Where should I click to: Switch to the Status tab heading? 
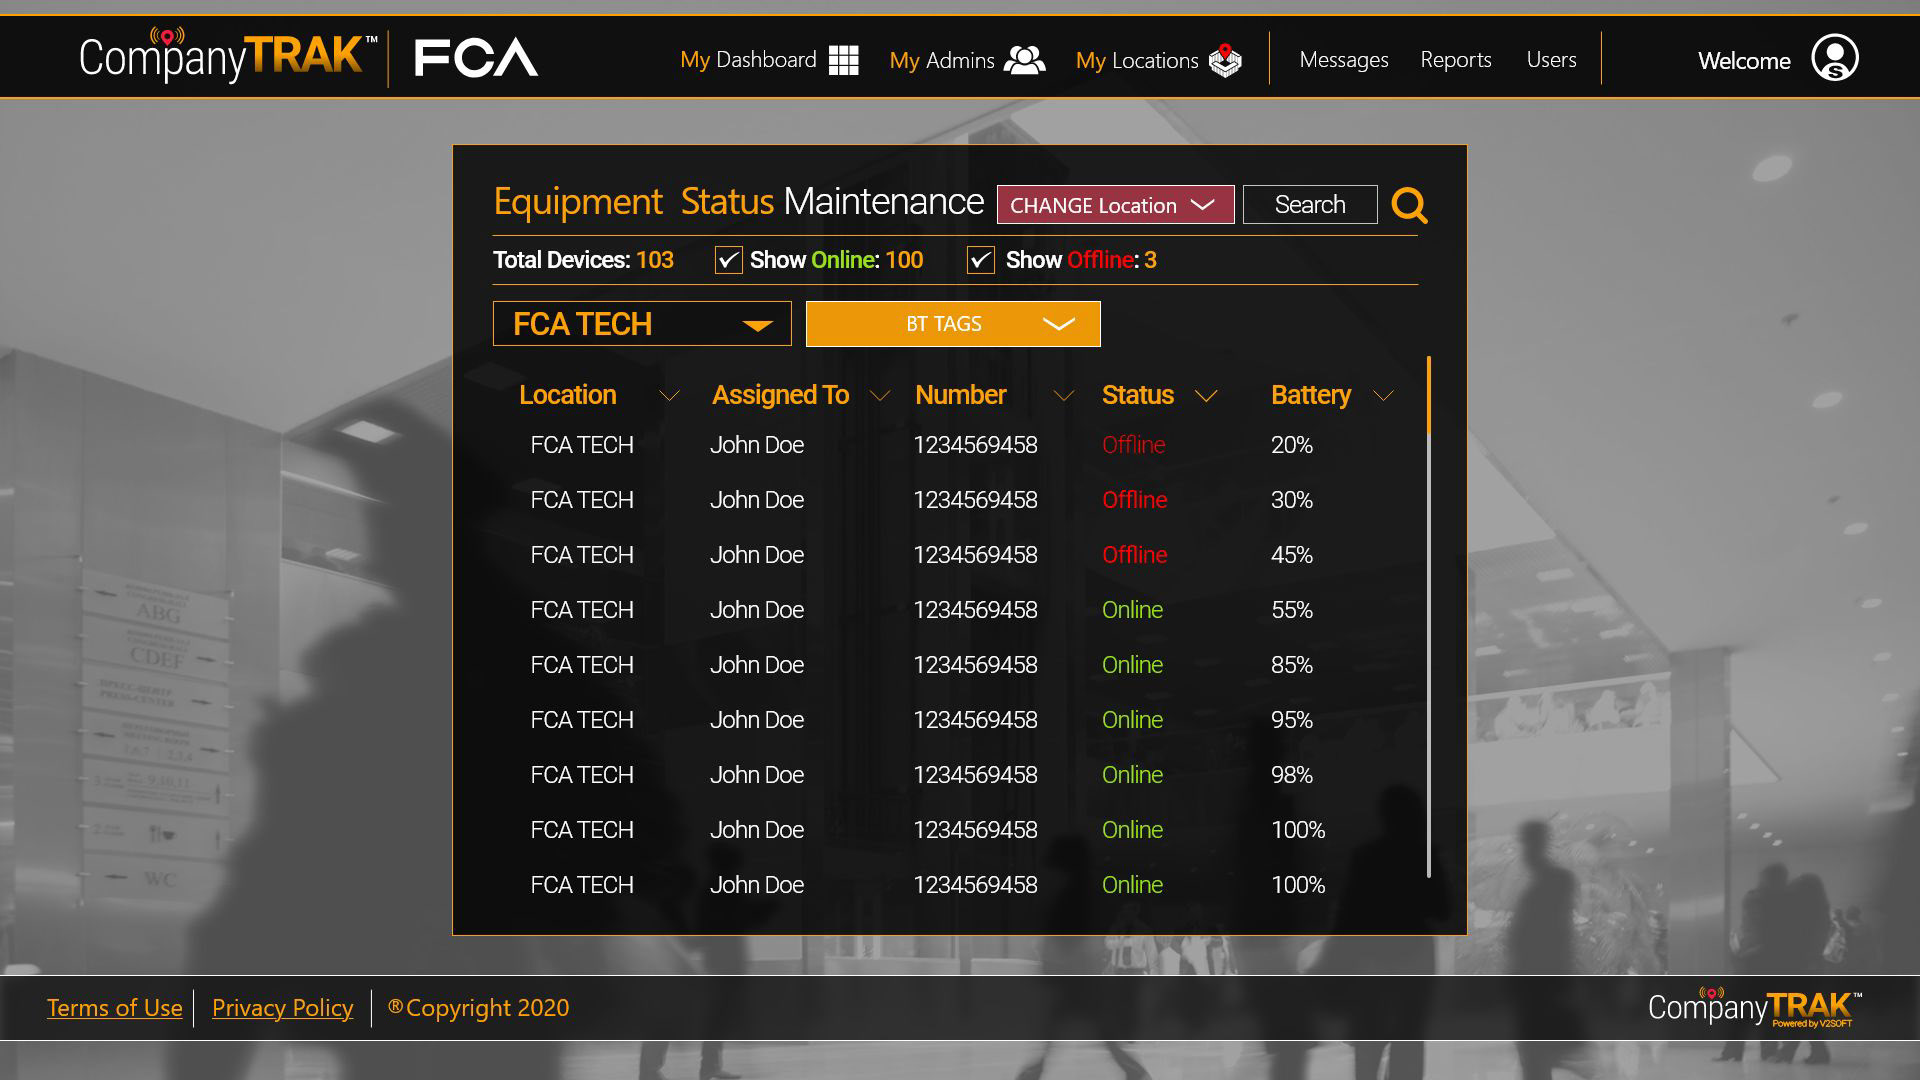[x=727, y=202]
